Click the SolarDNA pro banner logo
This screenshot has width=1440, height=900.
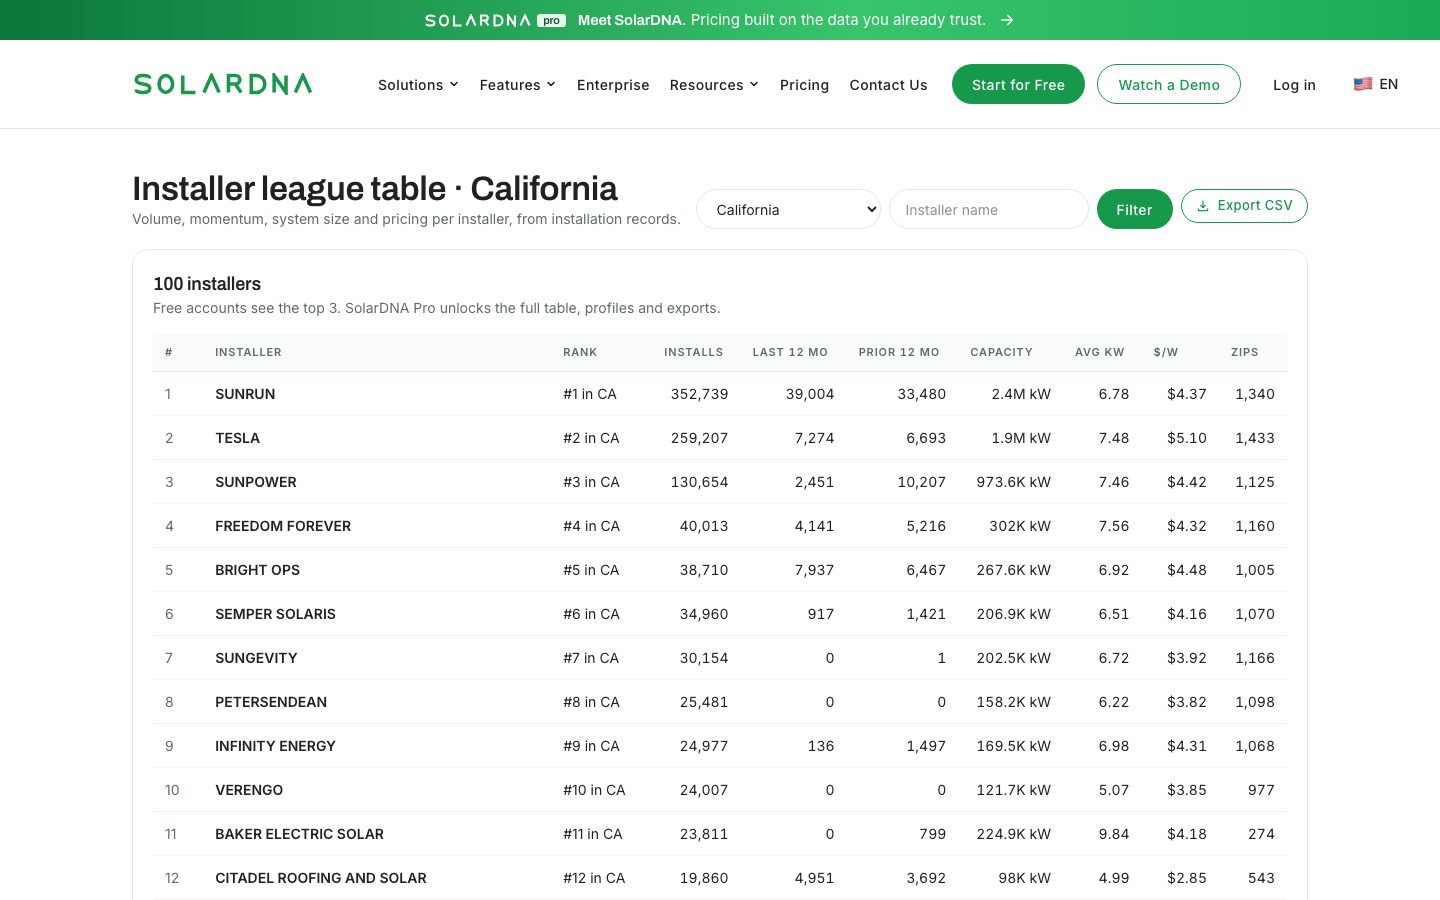[495, 20]
